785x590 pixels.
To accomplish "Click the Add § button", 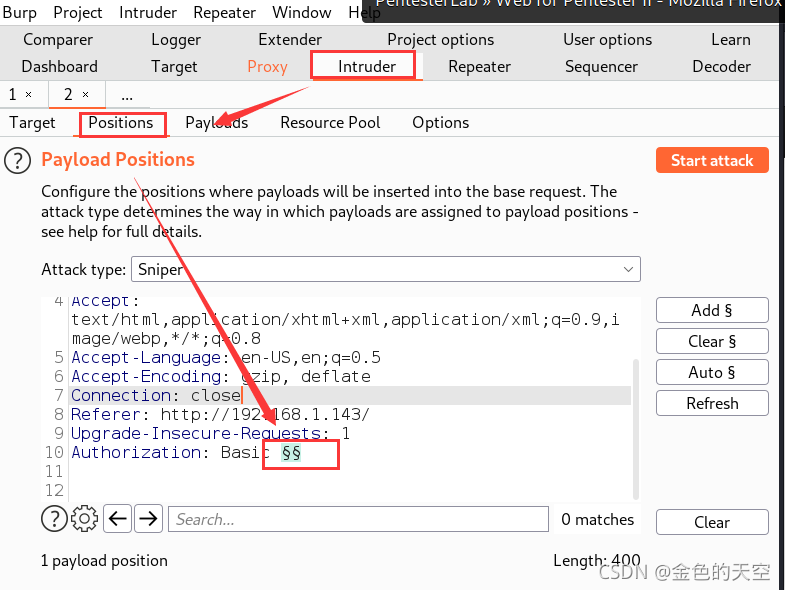I will (x=712, y=311).
